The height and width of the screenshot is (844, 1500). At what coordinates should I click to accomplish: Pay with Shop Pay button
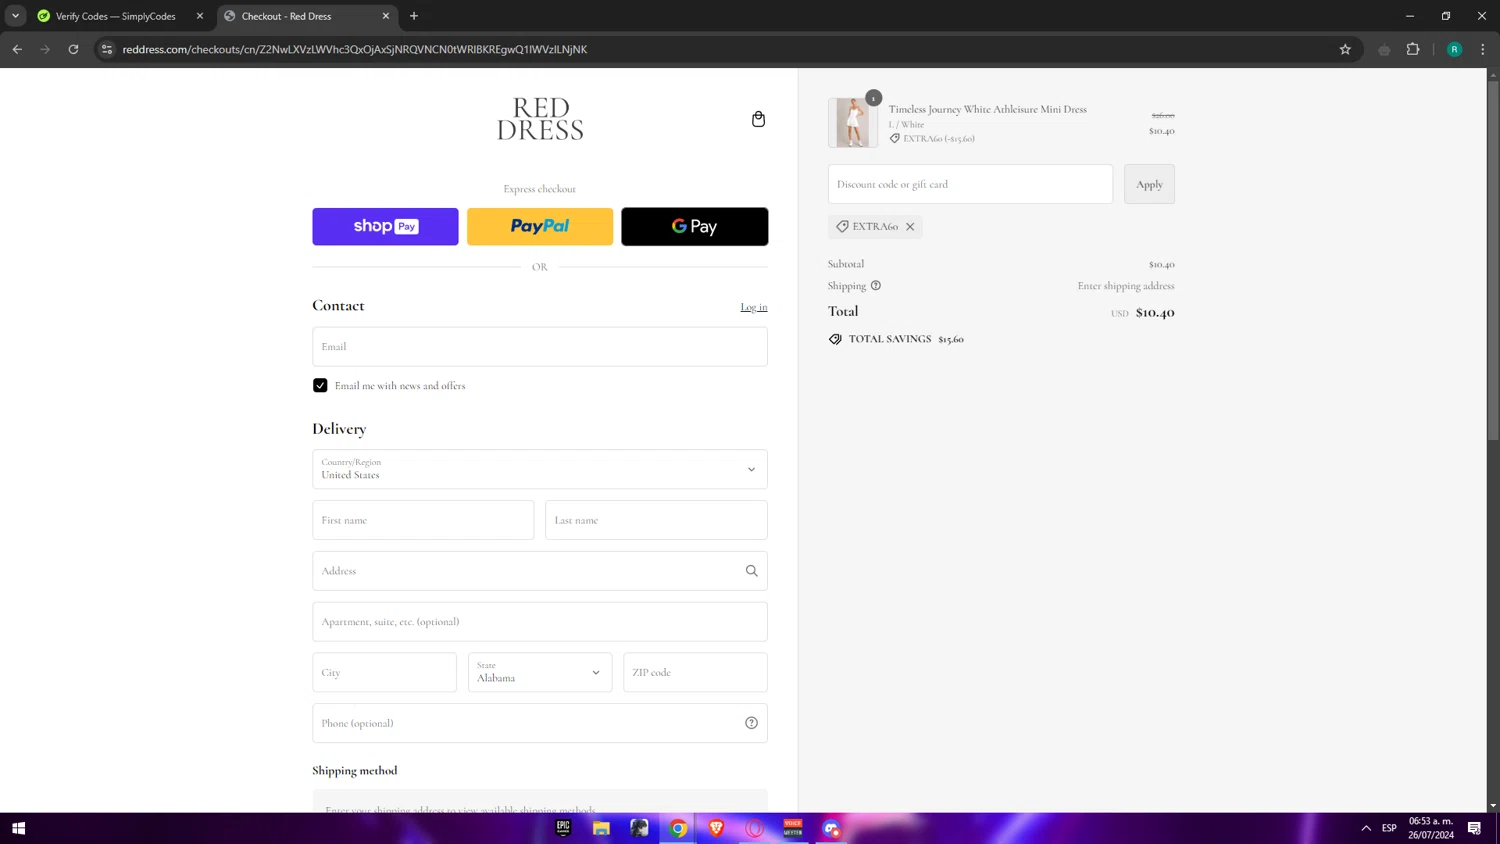pyautogui.click(x=385, y=227)
